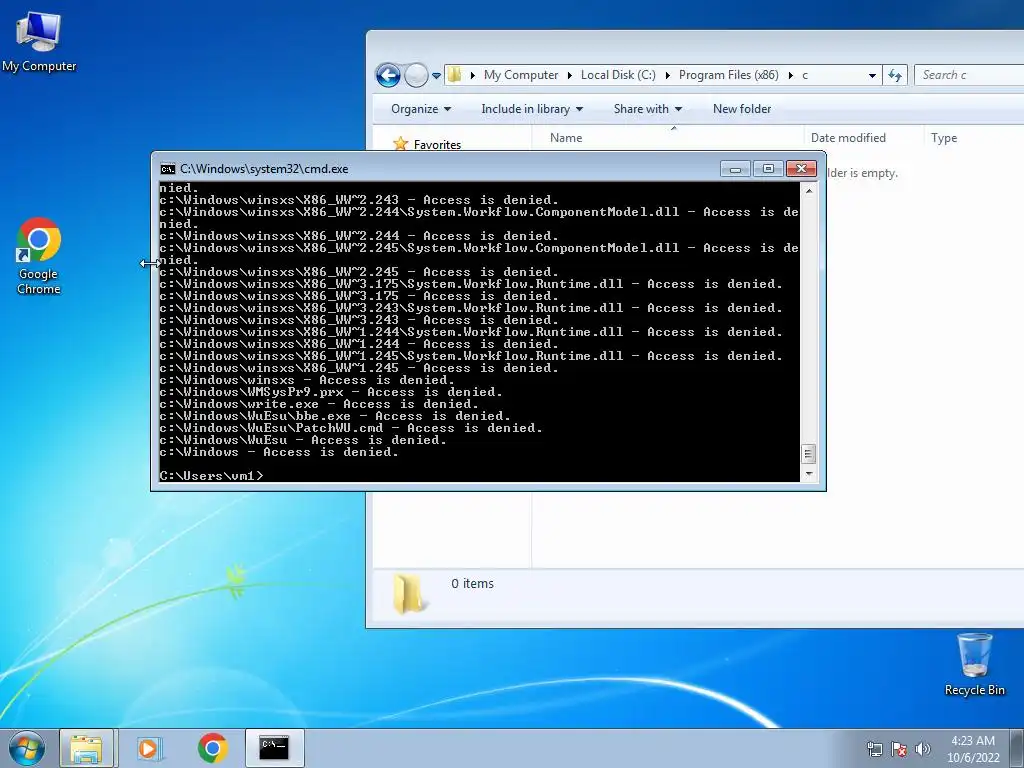The height and width of the screenshot is (768, 1024).
Task: Open the Share with menu
Action: (x=647, y=109)
